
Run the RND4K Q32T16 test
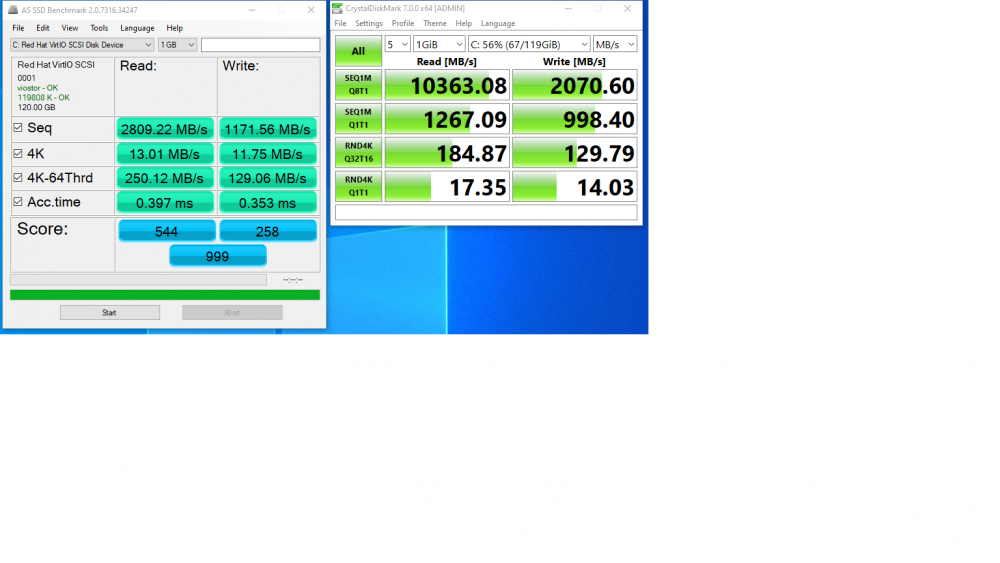pyautogui.click(x=358, y=152)
